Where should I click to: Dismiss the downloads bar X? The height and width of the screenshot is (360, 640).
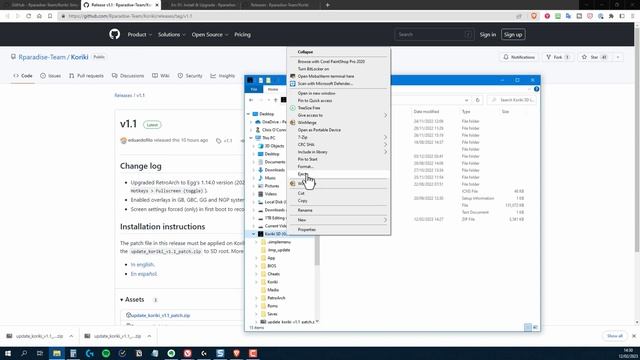tap(634, 336)
